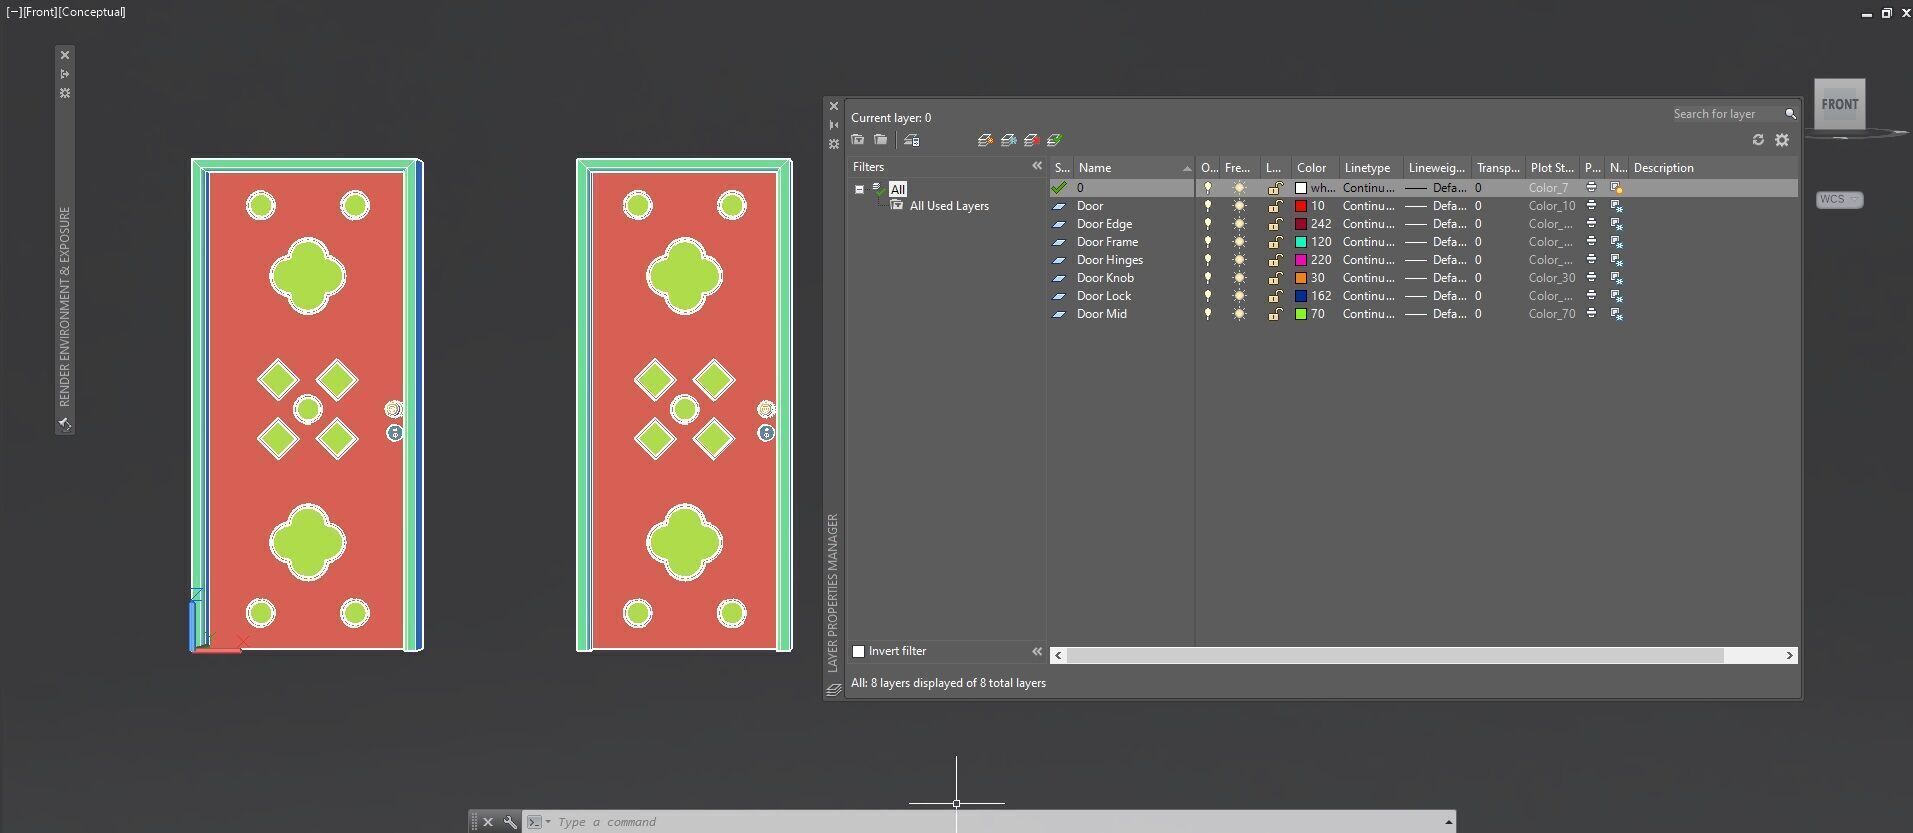The height and width of the screenshot is (833, 1913).
Task: Select the All filter item
Action: pos(898,189)
